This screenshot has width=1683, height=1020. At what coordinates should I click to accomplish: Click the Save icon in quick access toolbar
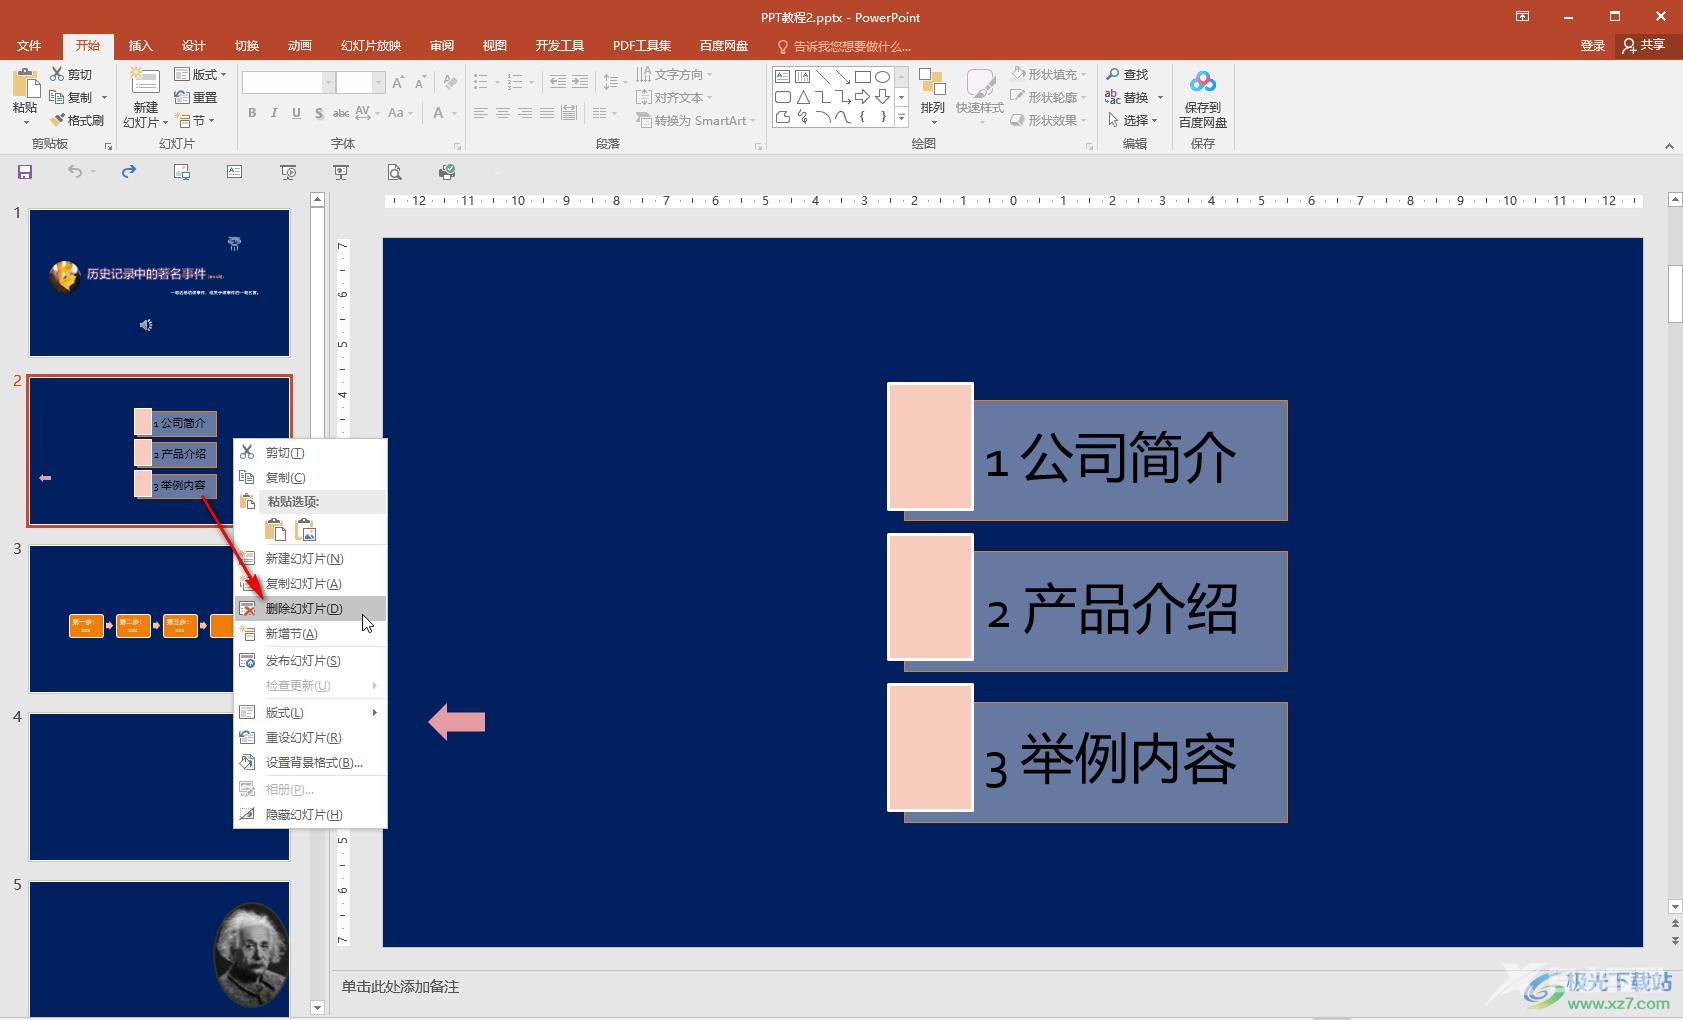pyautogui.click(x=25, y=172)
